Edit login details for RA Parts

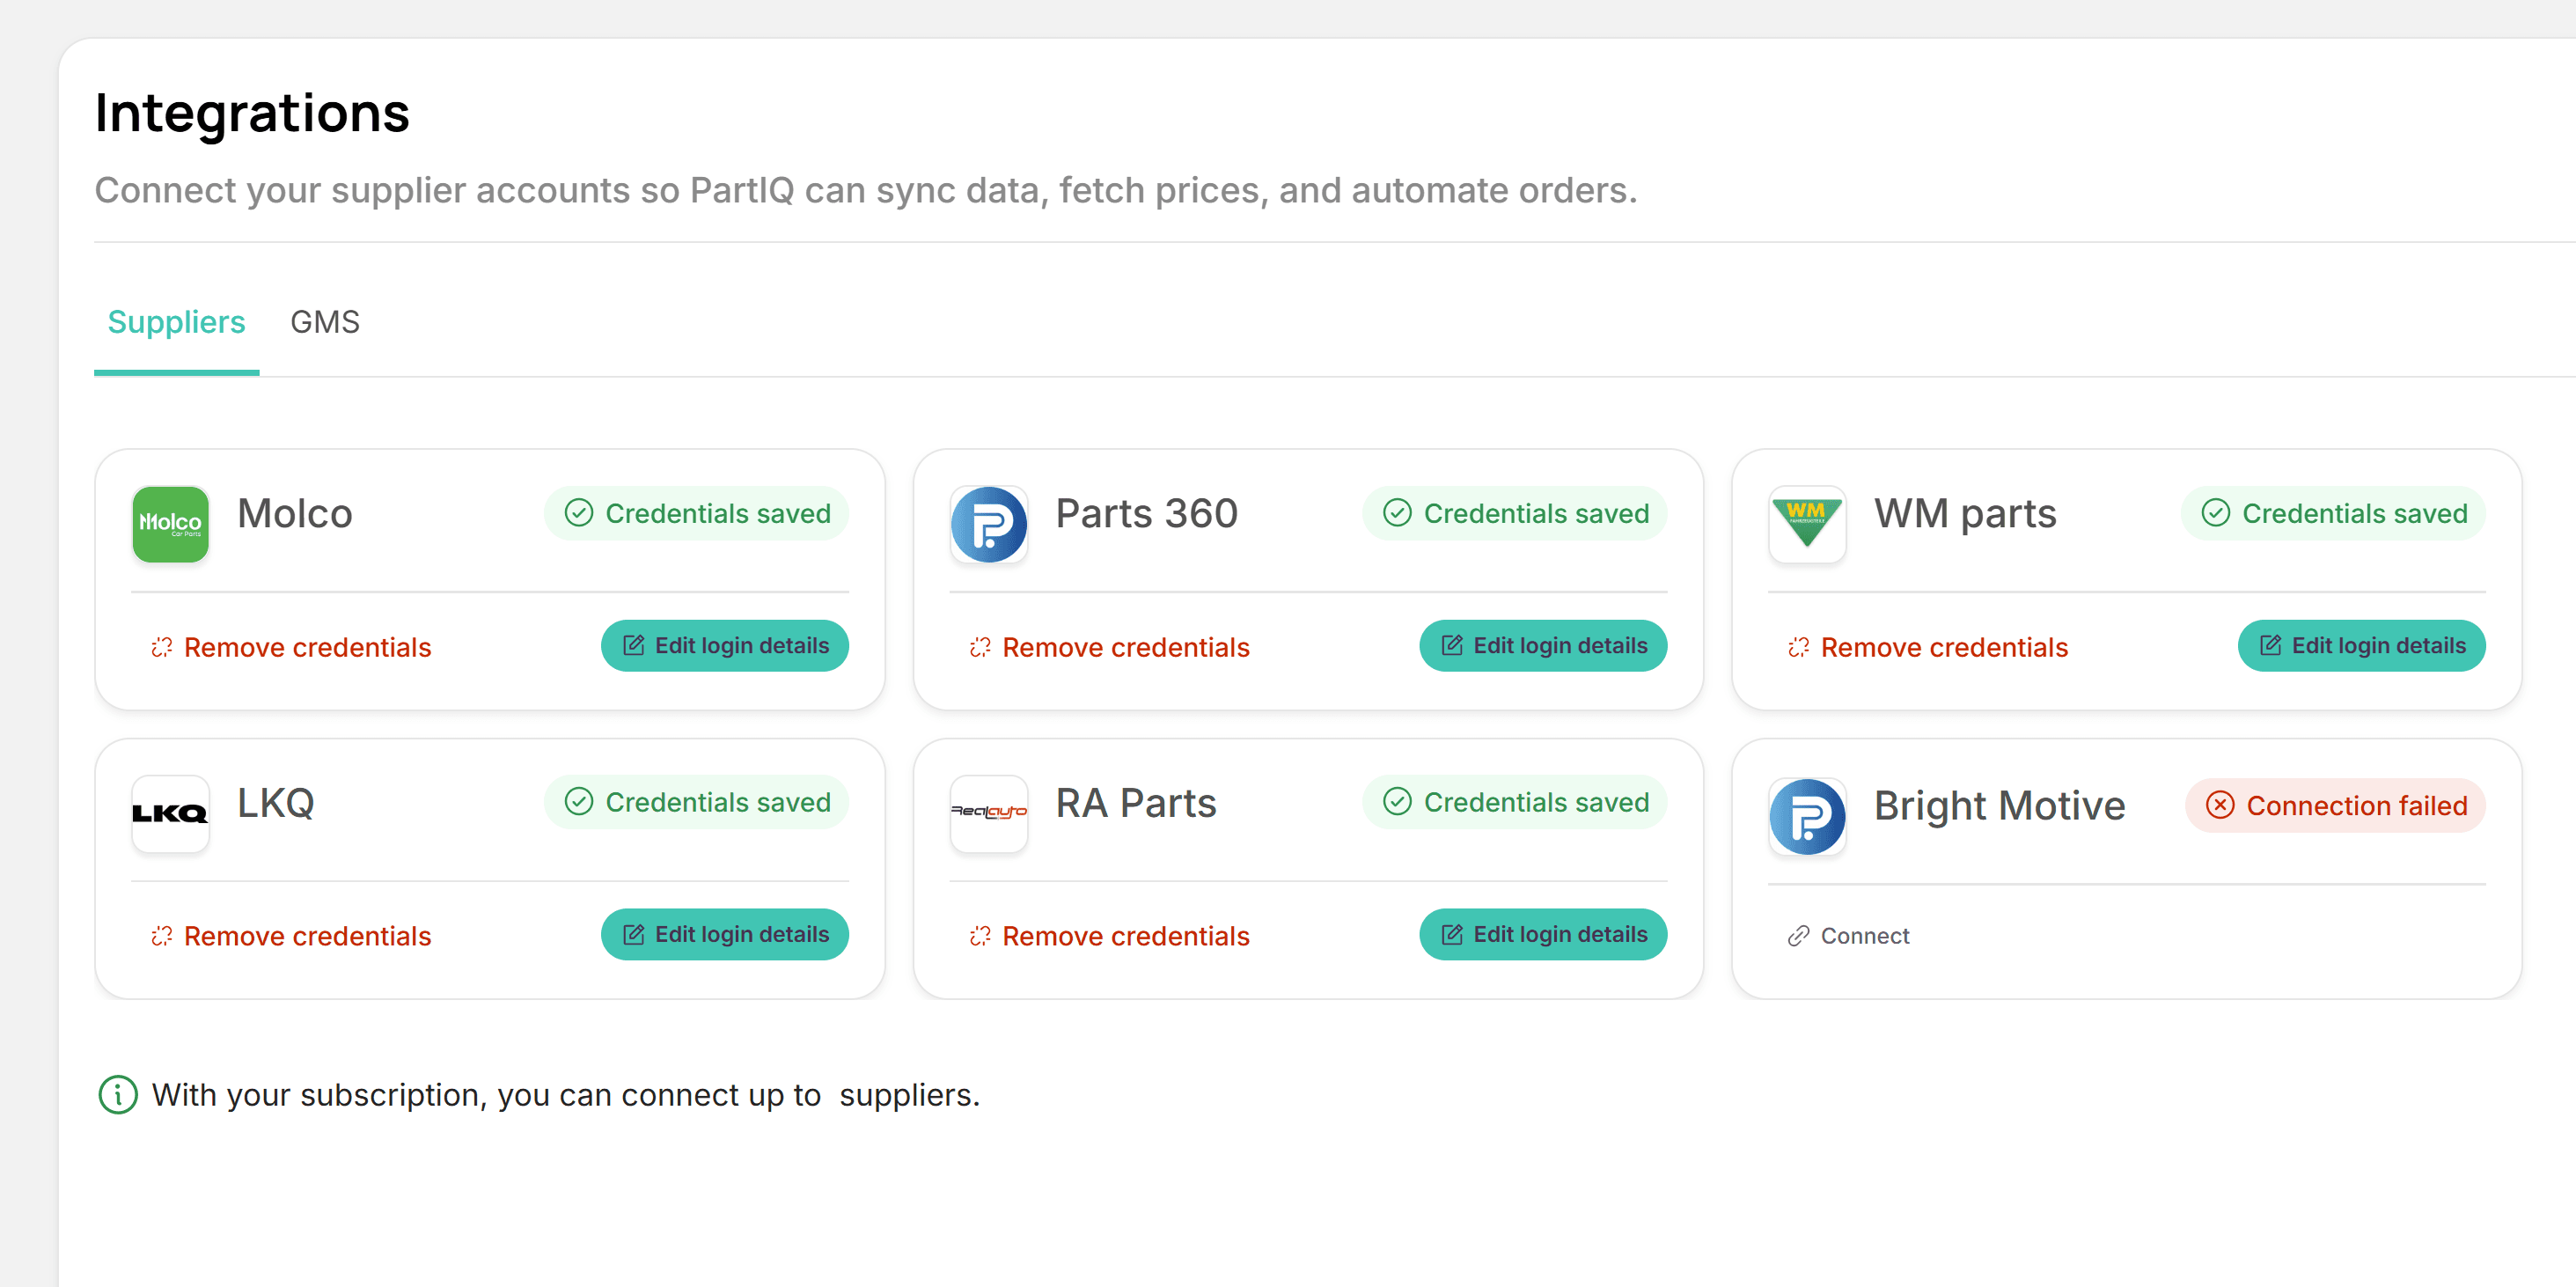tap(1543, 934)
